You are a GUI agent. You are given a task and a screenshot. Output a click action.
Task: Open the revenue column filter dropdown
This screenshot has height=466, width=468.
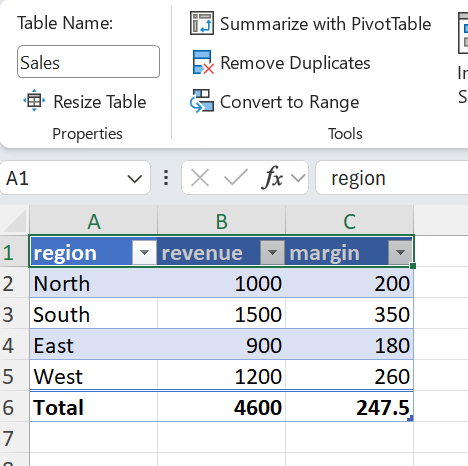pos(272,252)
